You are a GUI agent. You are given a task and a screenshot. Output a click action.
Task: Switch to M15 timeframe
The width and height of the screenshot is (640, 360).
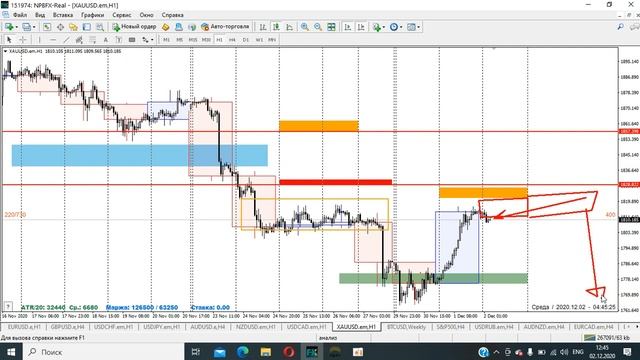pyautogui.click(x=193, y=40)
